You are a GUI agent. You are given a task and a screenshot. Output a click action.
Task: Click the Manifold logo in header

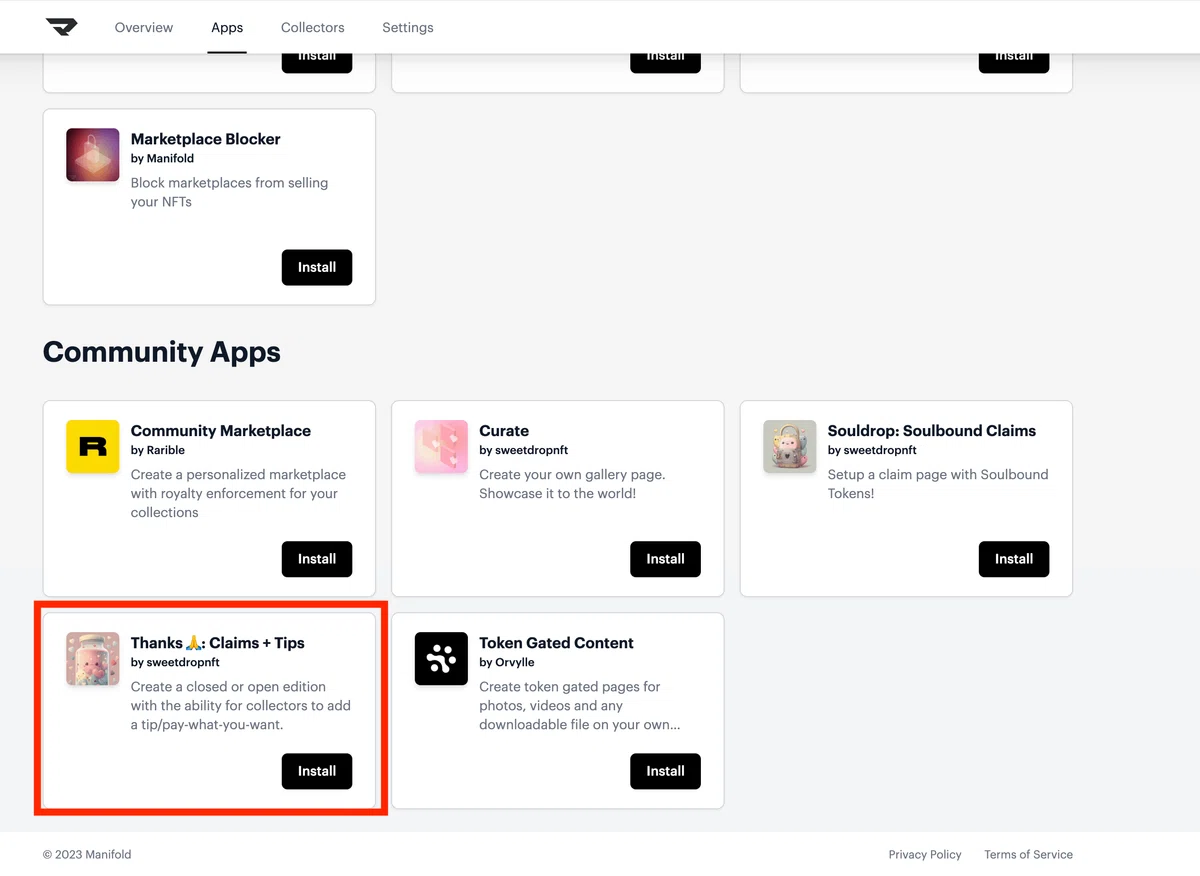[61, 27]
